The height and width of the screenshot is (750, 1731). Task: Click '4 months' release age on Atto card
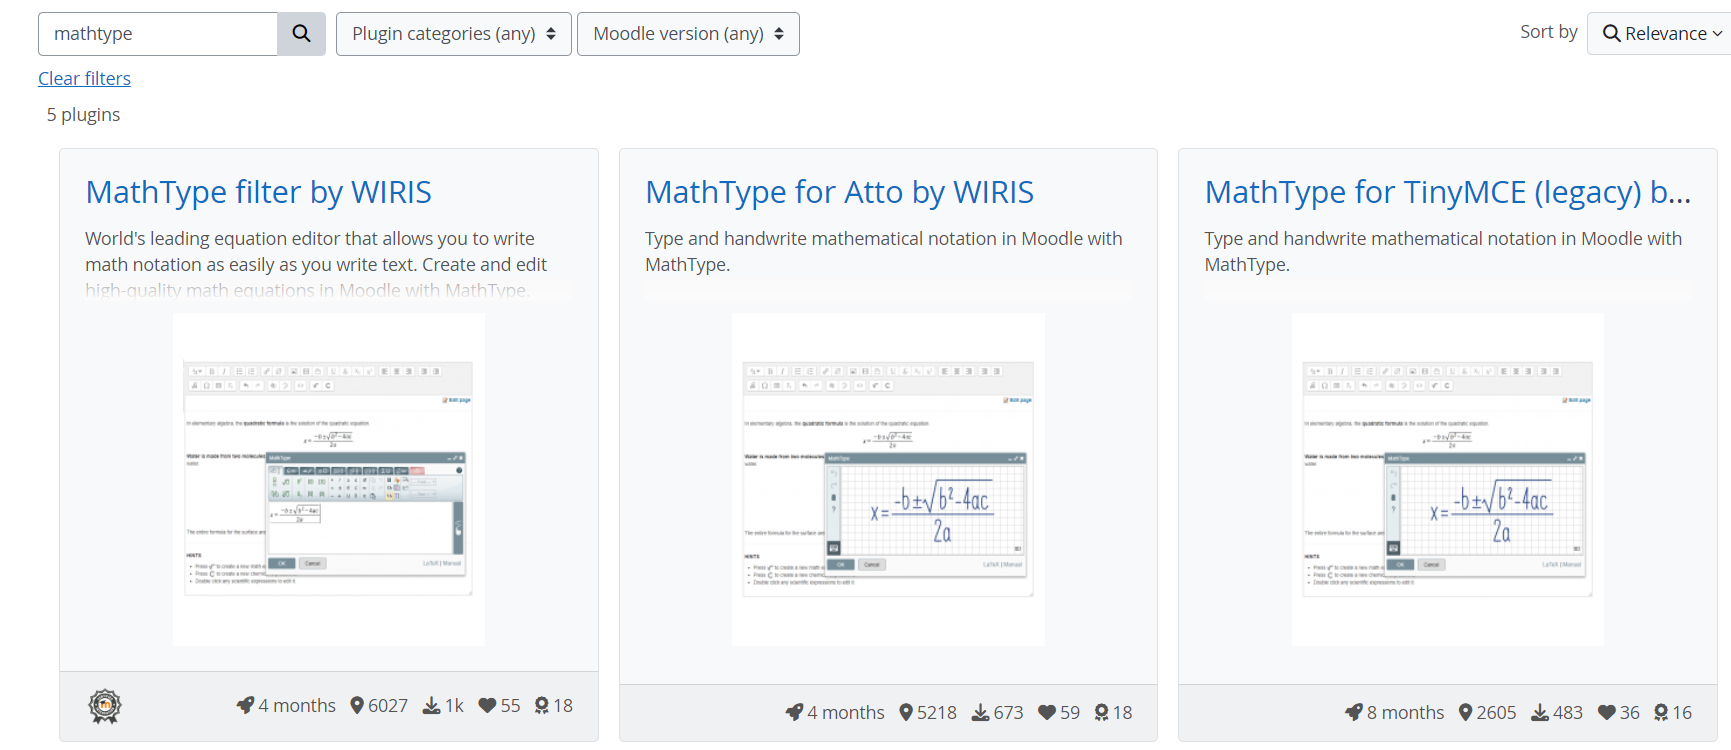click(x=846, y=712)
